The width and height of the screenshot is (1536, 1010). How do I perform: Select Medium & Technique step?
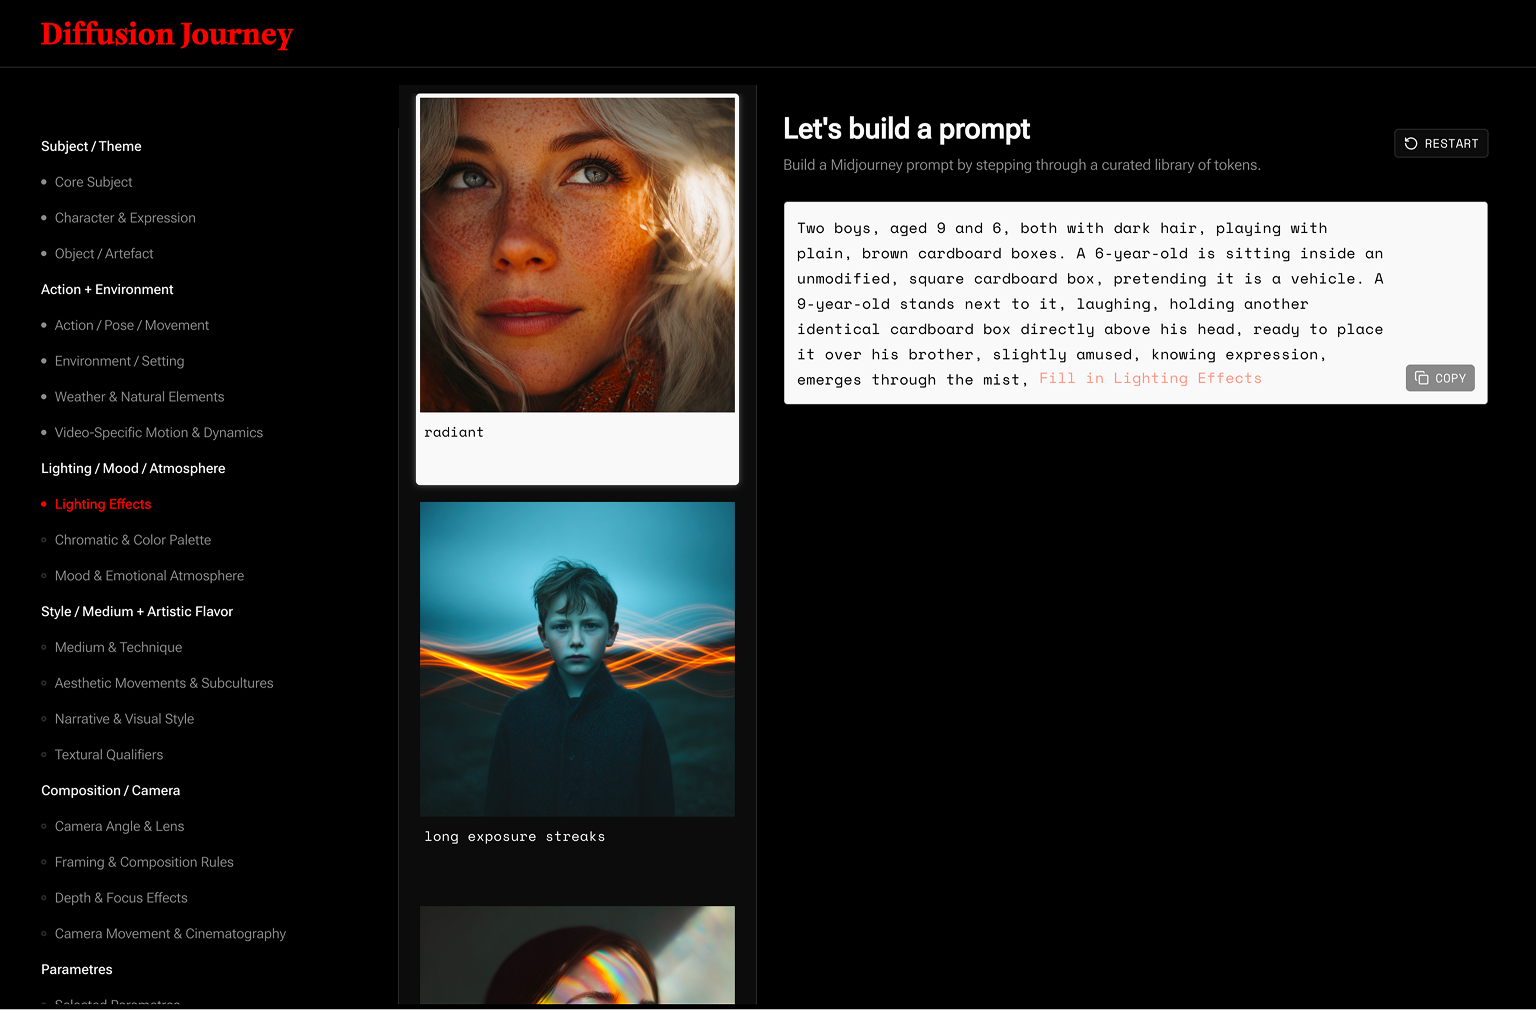click(119, 647)
